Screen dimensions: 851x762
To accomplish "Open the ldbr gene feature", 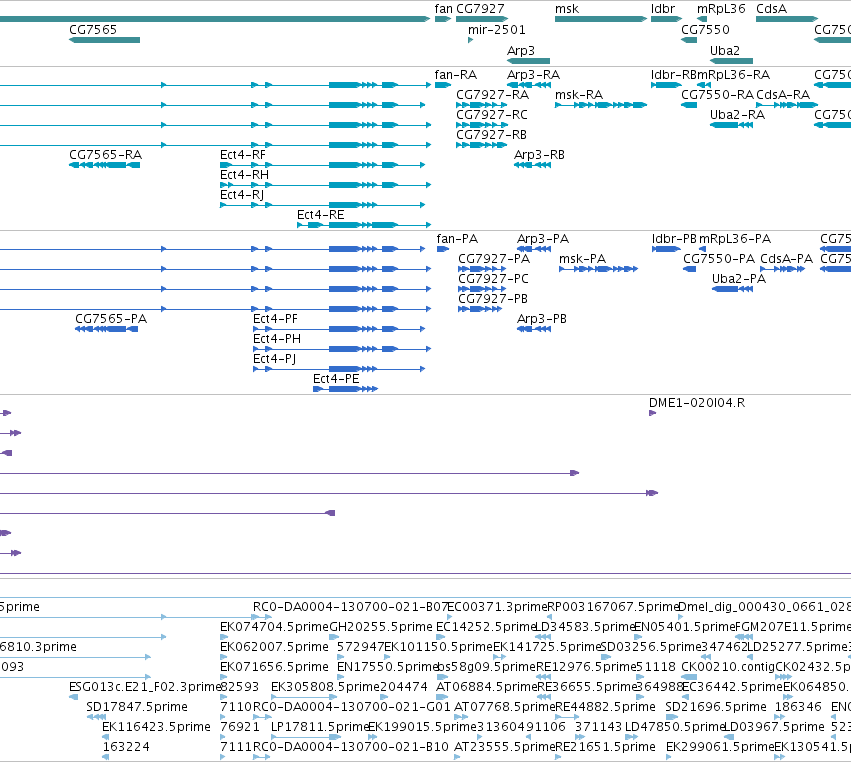I will (666, 19).
